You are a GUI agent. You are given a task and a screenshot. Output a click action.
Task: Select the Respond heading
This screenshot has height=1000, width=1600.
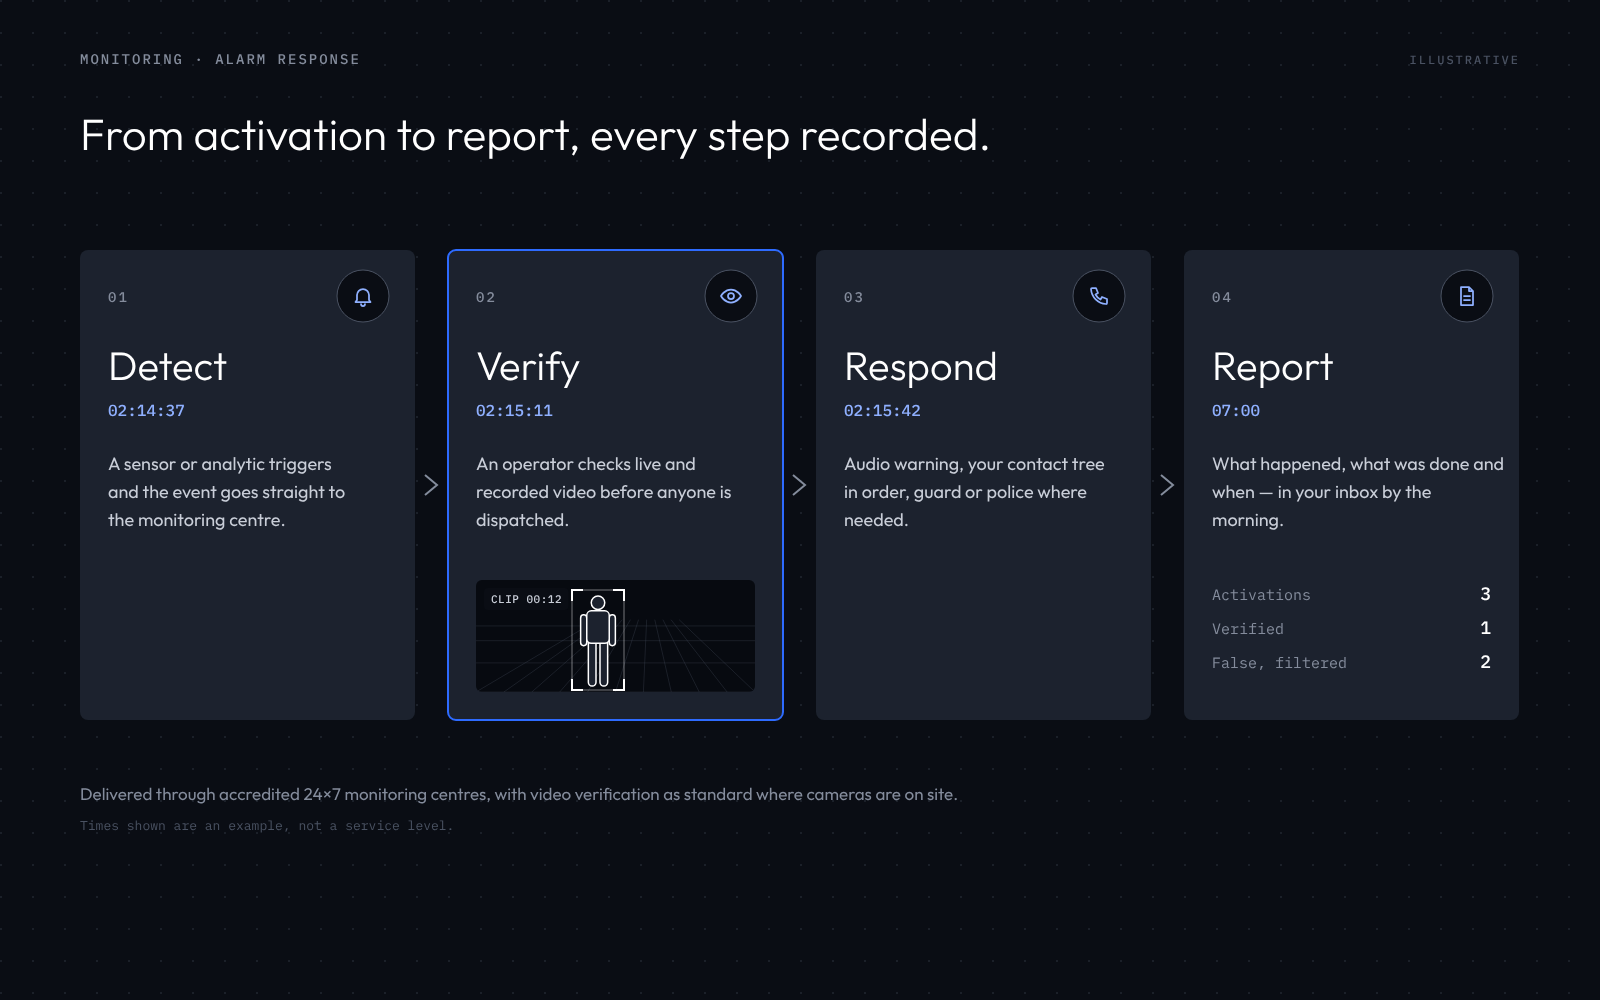point(920,368)
